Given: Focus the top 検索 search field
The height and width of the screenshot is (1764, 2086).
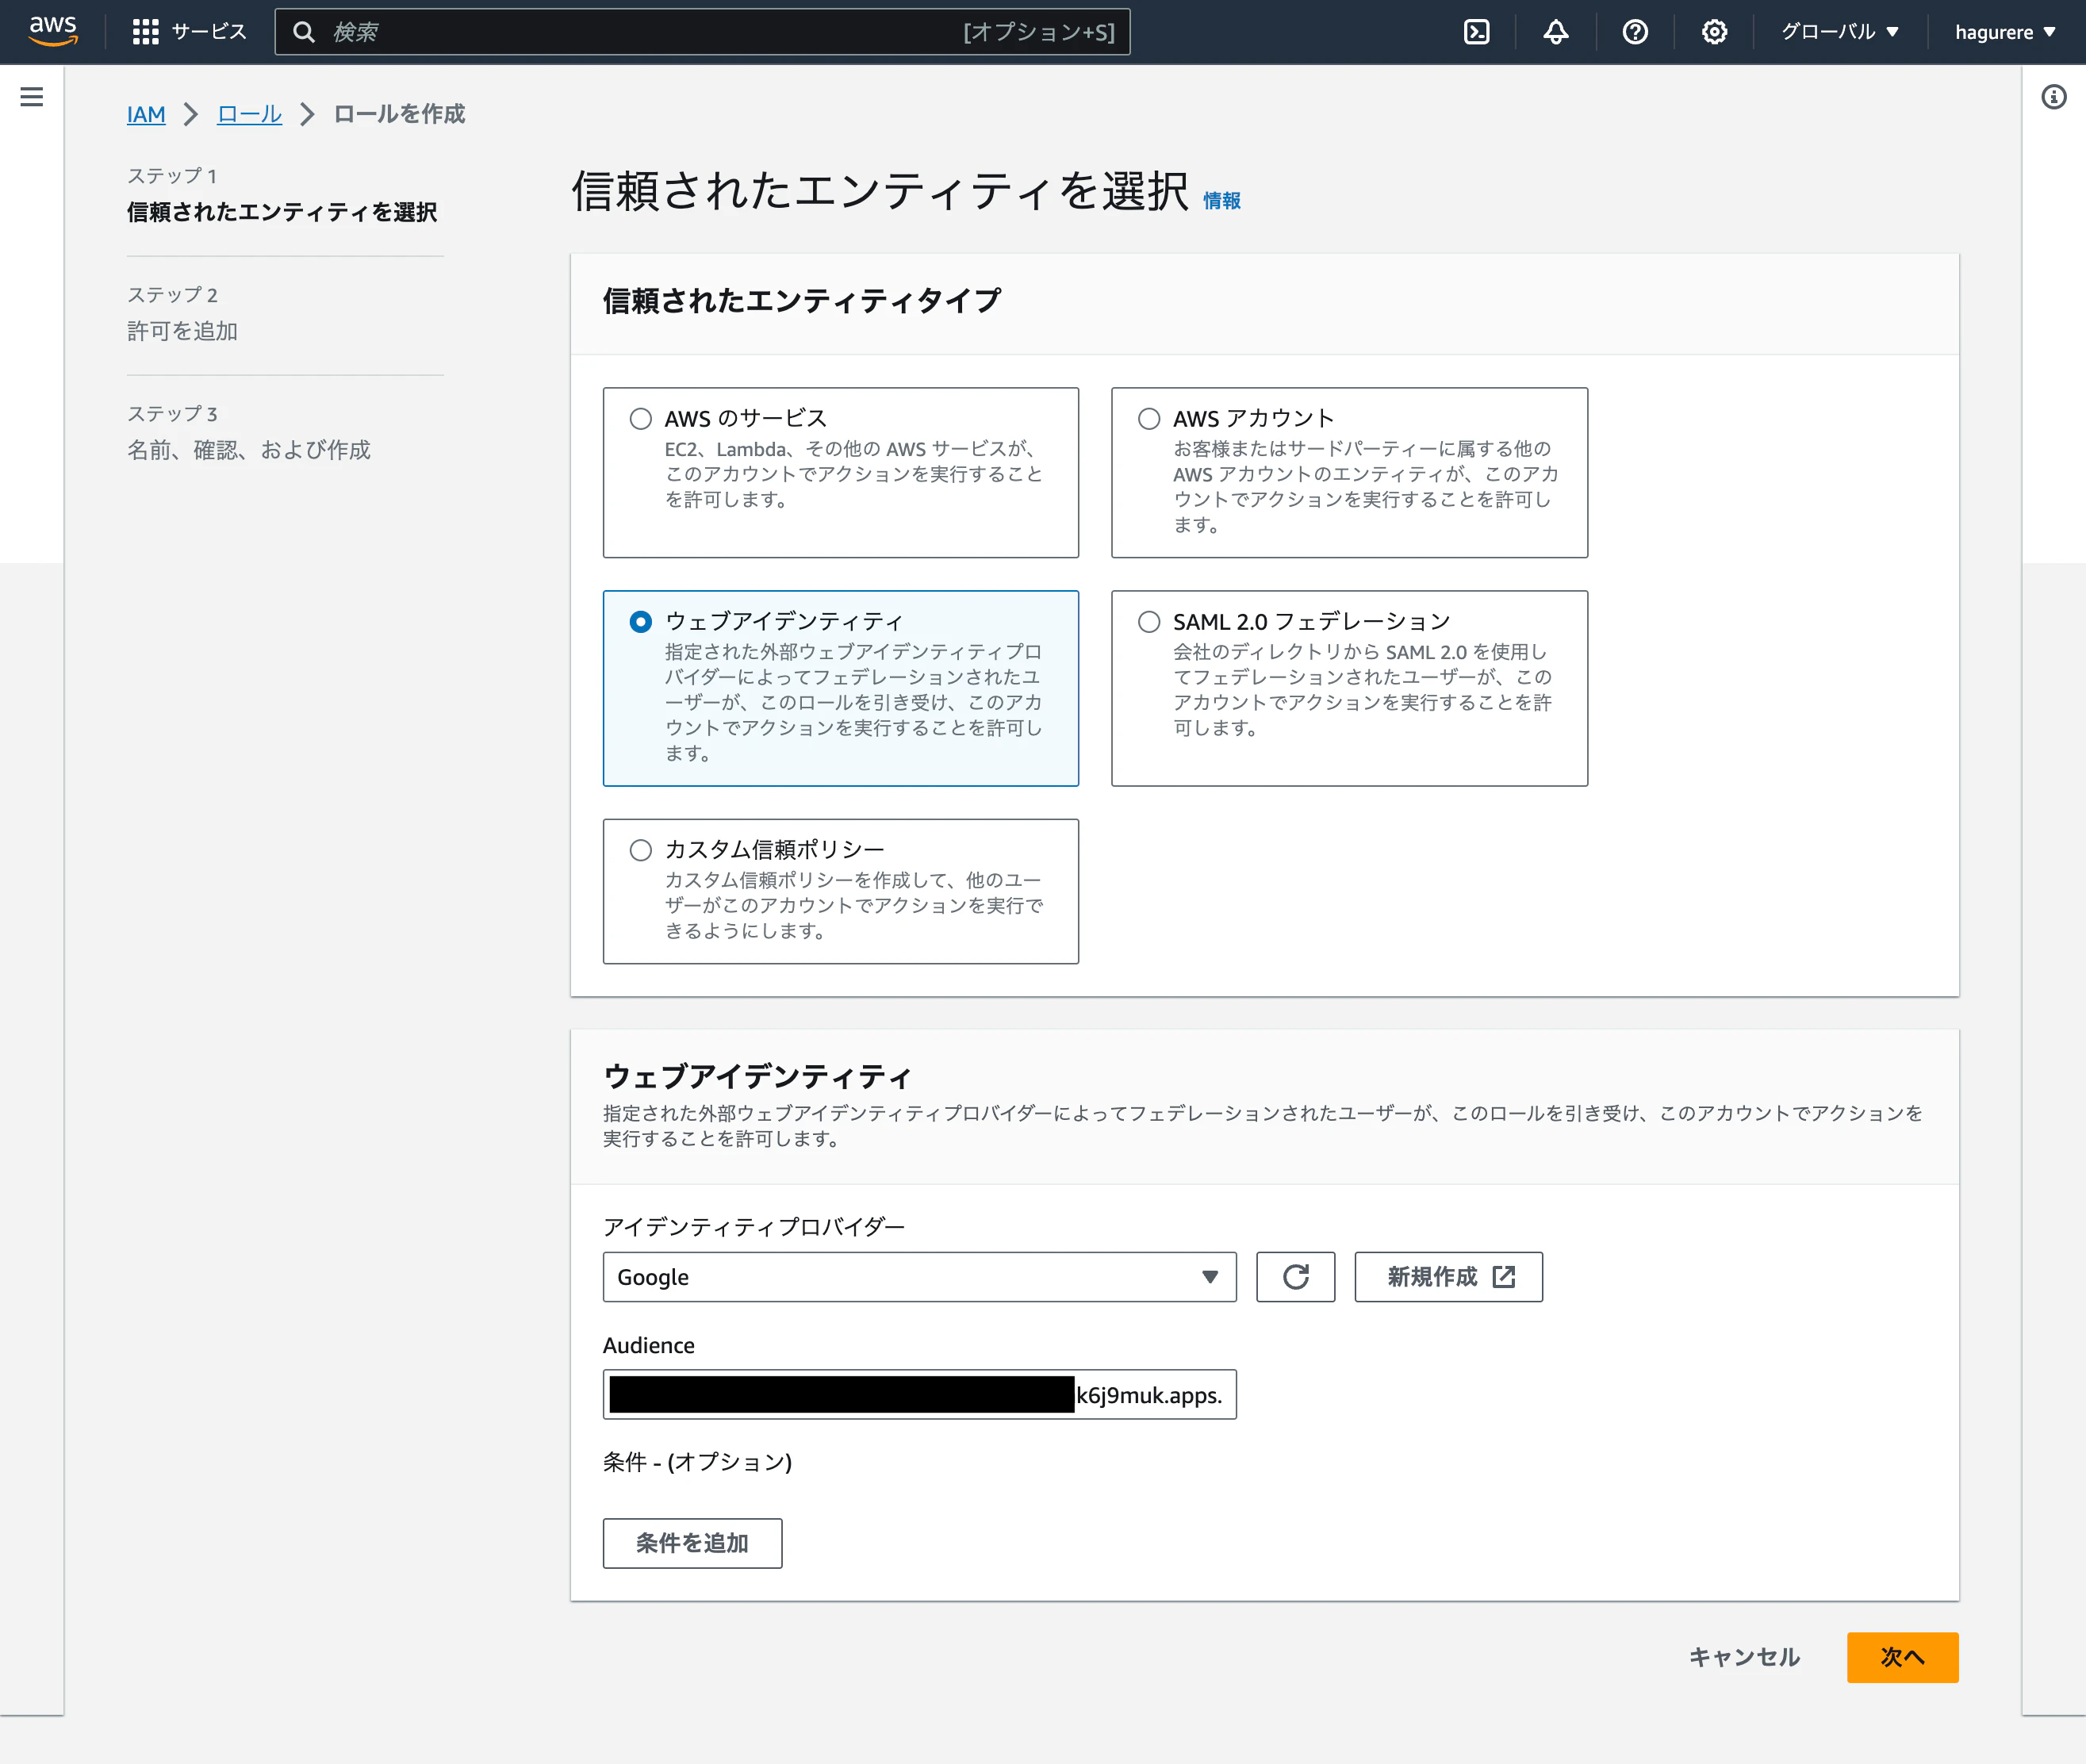Looking at the screenshot, I should 702,32.
